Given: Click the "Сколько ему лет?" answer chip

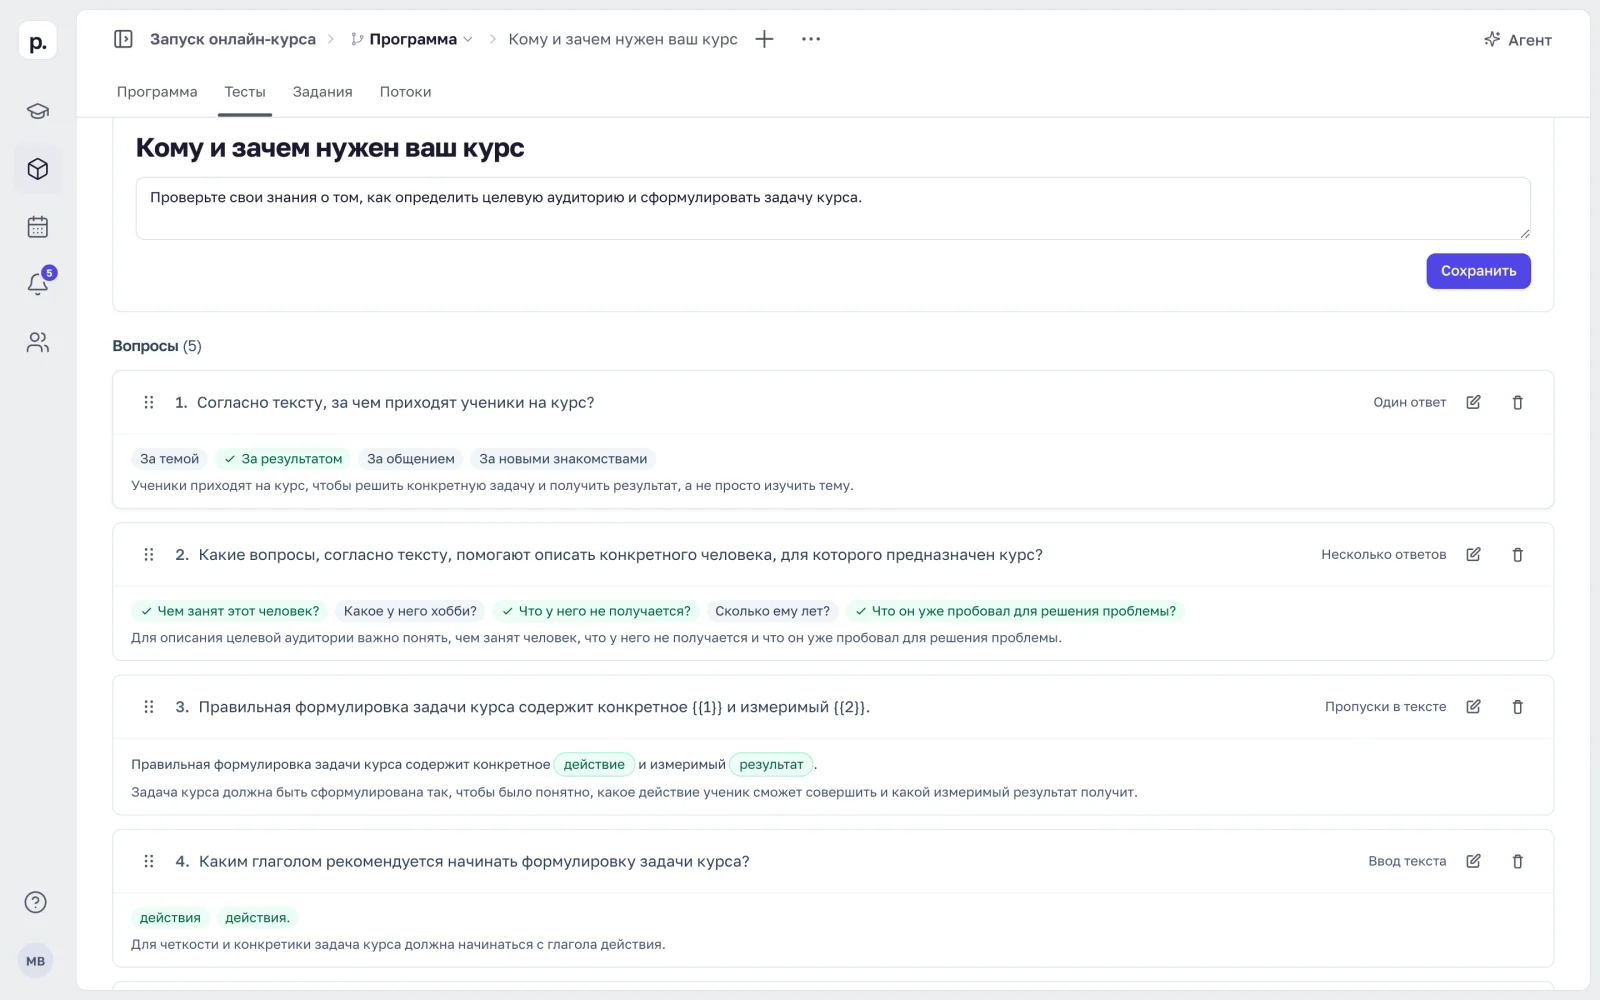Looking at the screenshot, I should [772, 611].
